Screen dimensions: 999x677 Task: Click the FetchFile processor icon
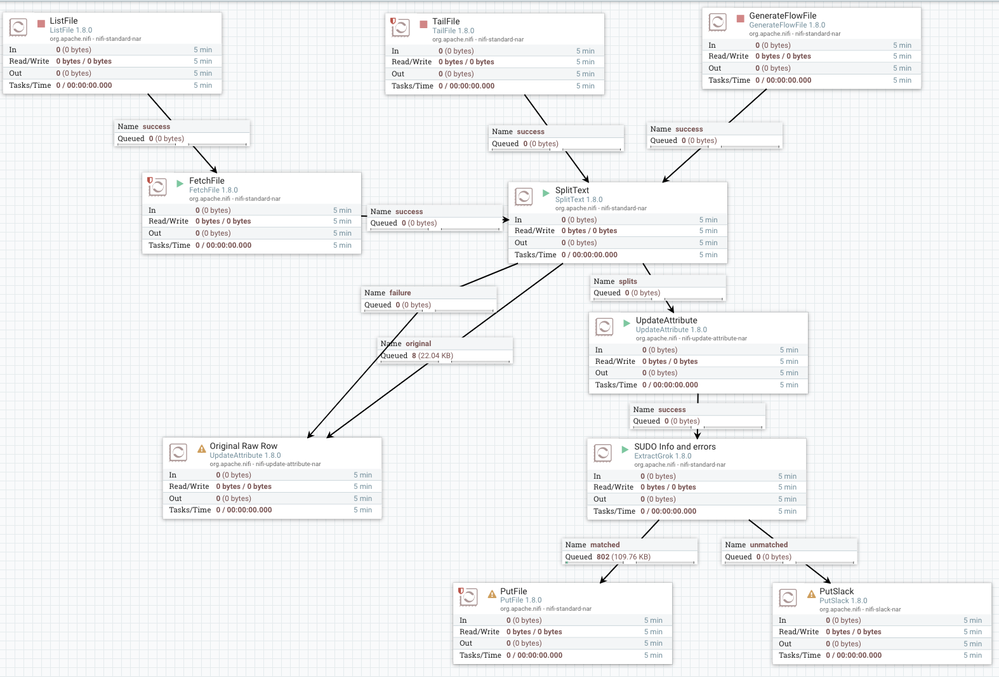click(157, 187)
